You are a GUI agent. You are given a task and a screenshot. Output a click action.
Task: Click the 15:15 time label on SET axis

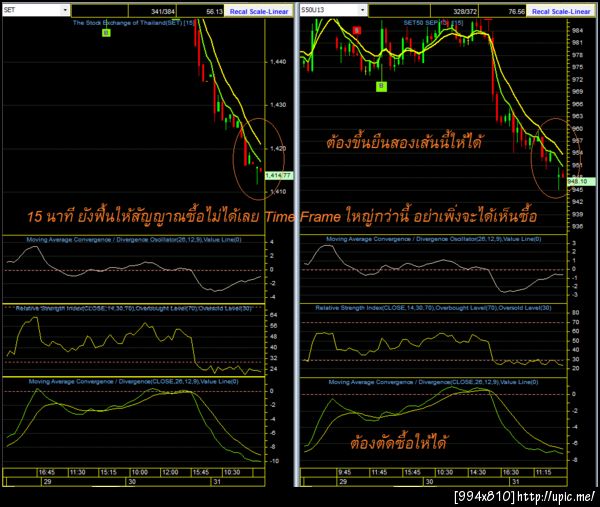pos(108,472)
